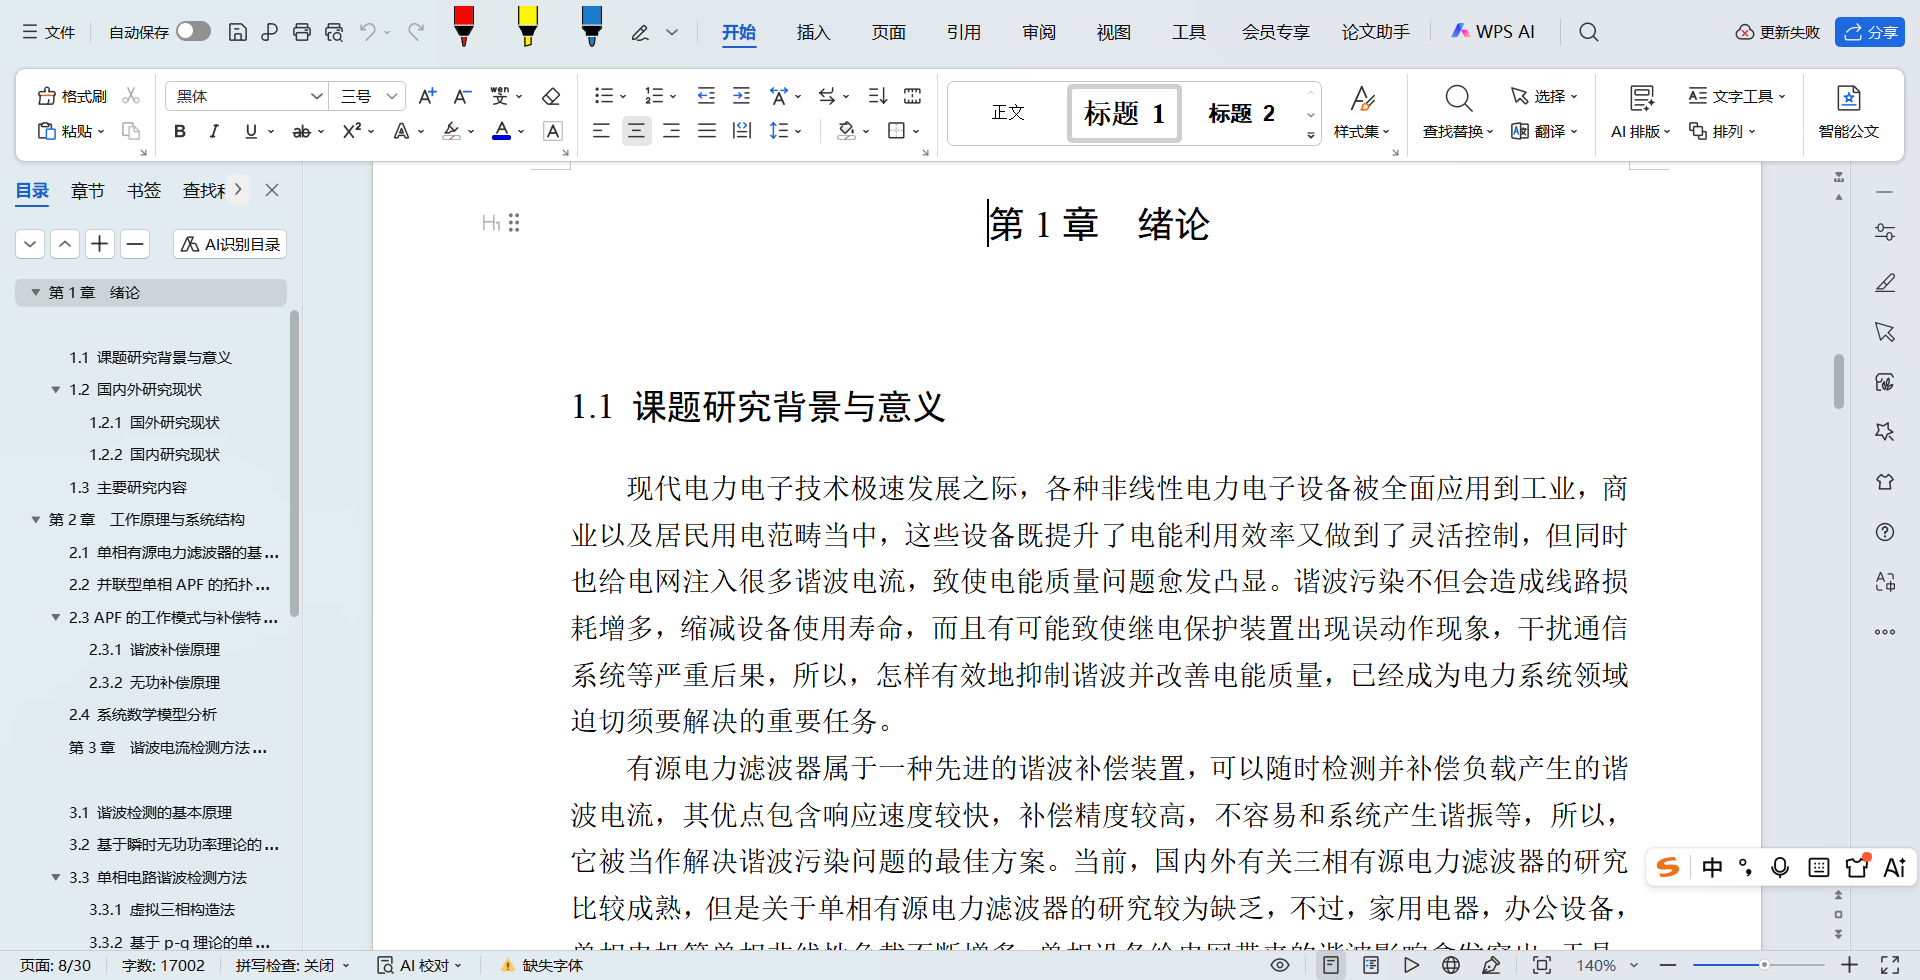Click the Style Set (样式集) icon
This screenshot has width=1920, height=980.
tap(1361, 111)
